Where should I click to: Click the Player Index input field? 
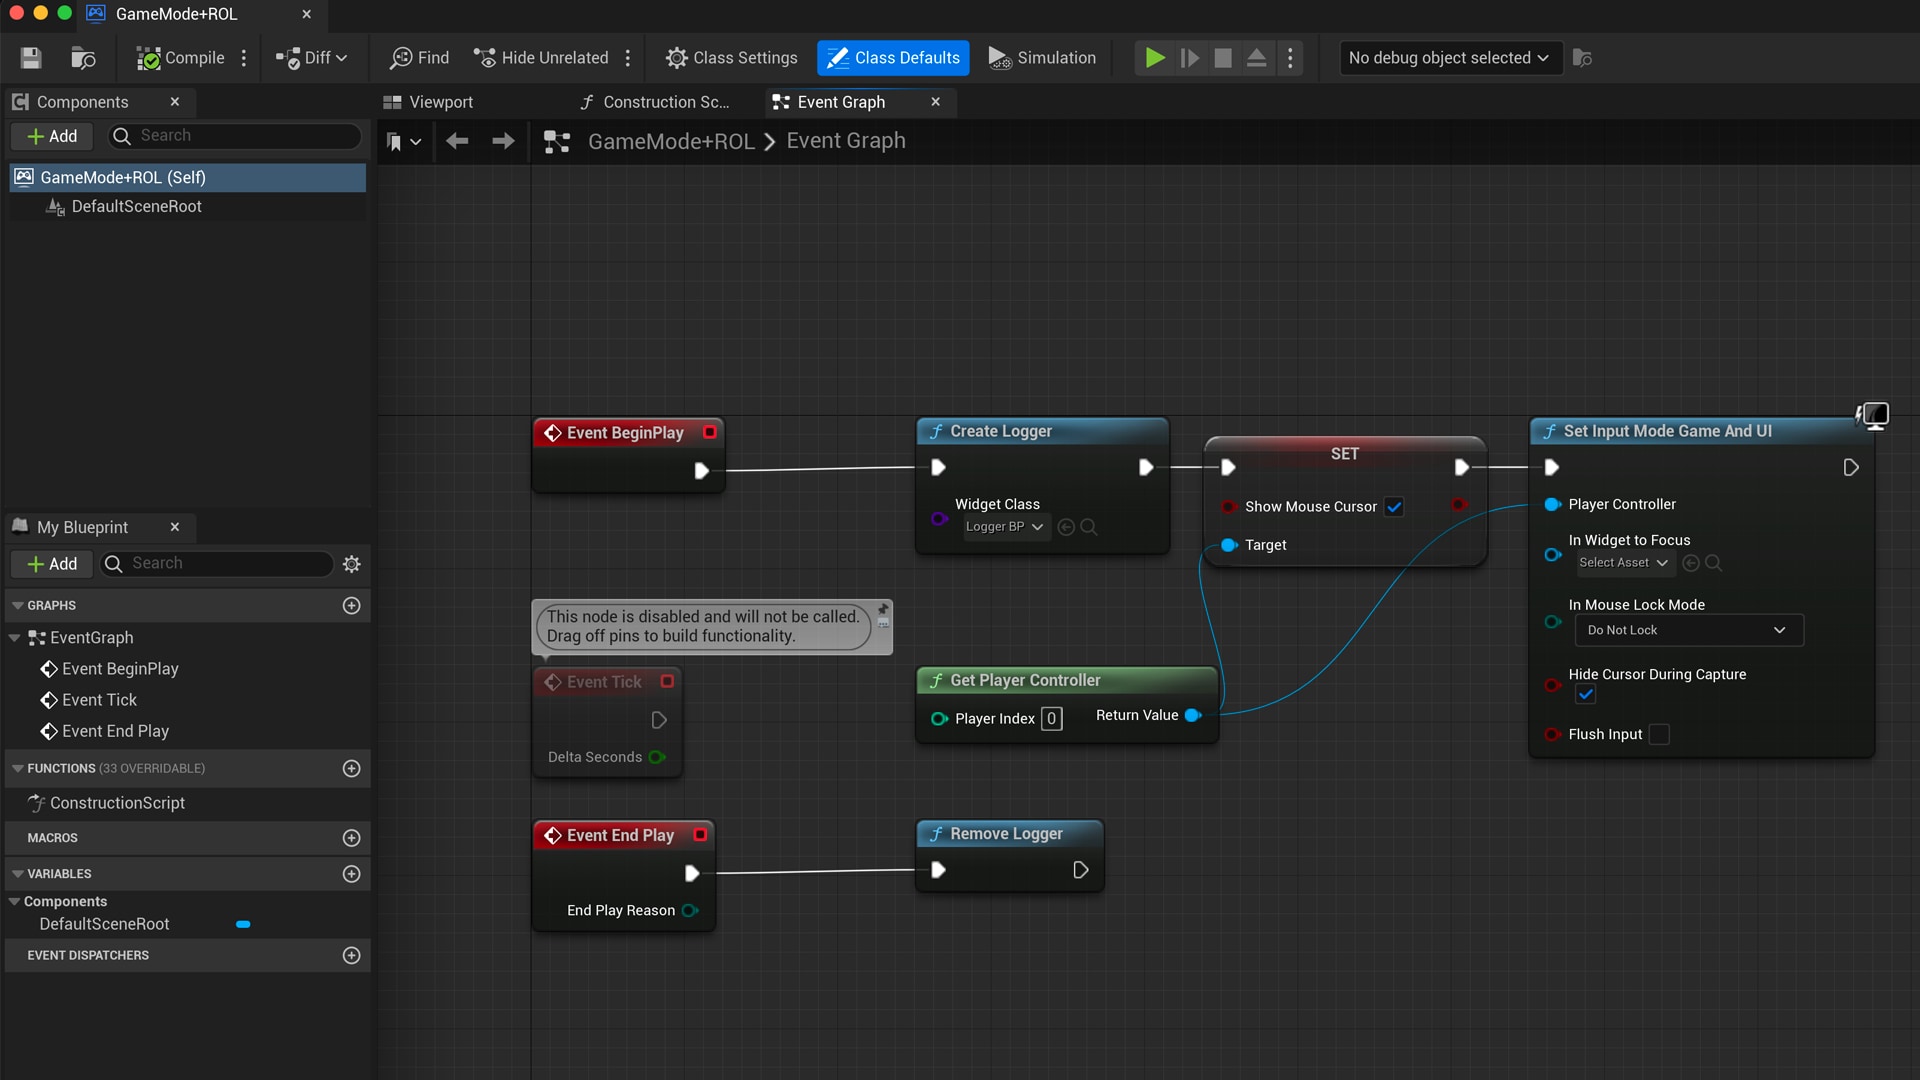[x=1051, y=718]
